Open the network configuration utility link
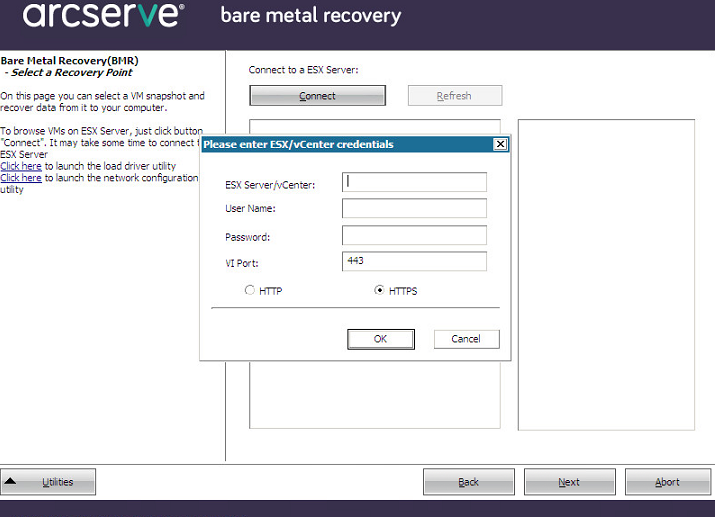This screenshot has width=715, height=517. click(x=21, y=178)
